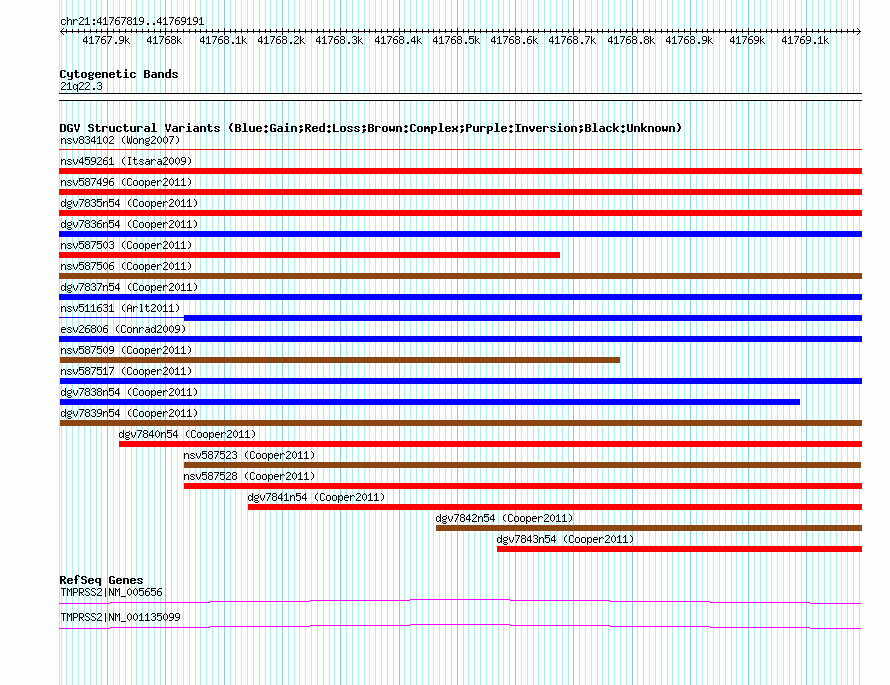The image size is (890, 685).
Task: Select the nsv459261 (Itsara2009) red loss bar
Action: tap(460, 171)
